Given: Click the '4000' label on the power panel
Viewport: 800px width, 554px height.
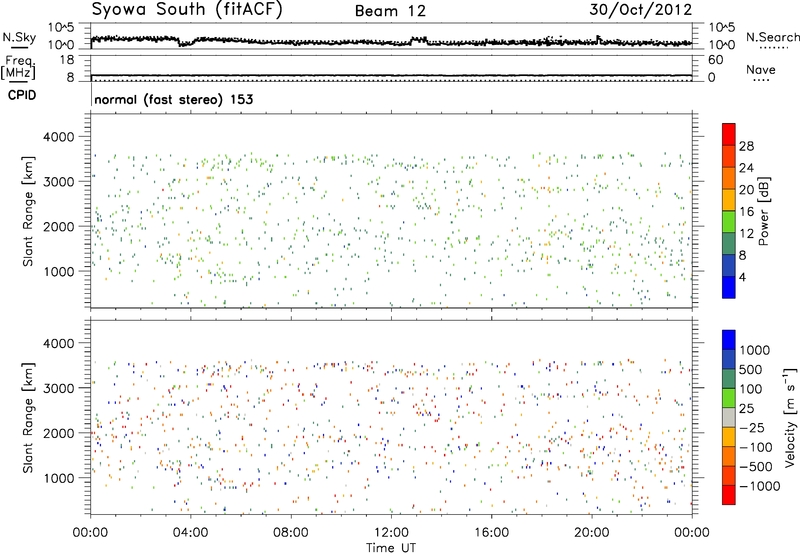Looking at the screenshot, I should click(58, 137).
